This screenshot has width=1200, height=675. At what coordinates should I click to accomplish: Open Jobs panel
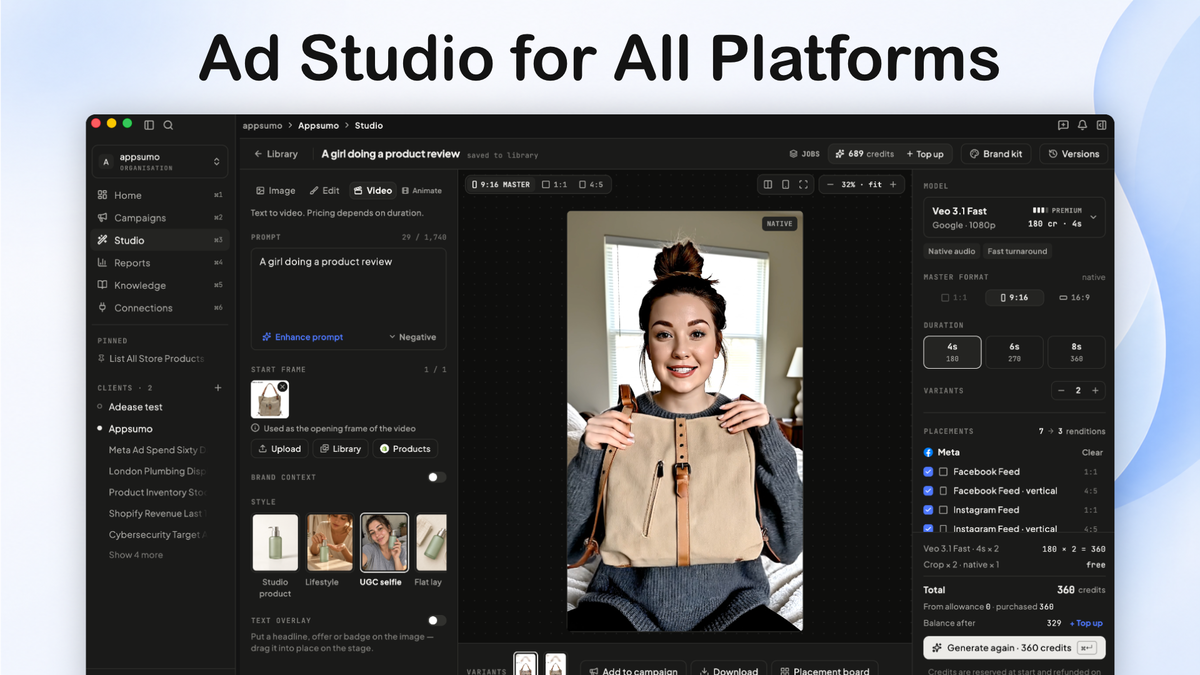(804, 154)
